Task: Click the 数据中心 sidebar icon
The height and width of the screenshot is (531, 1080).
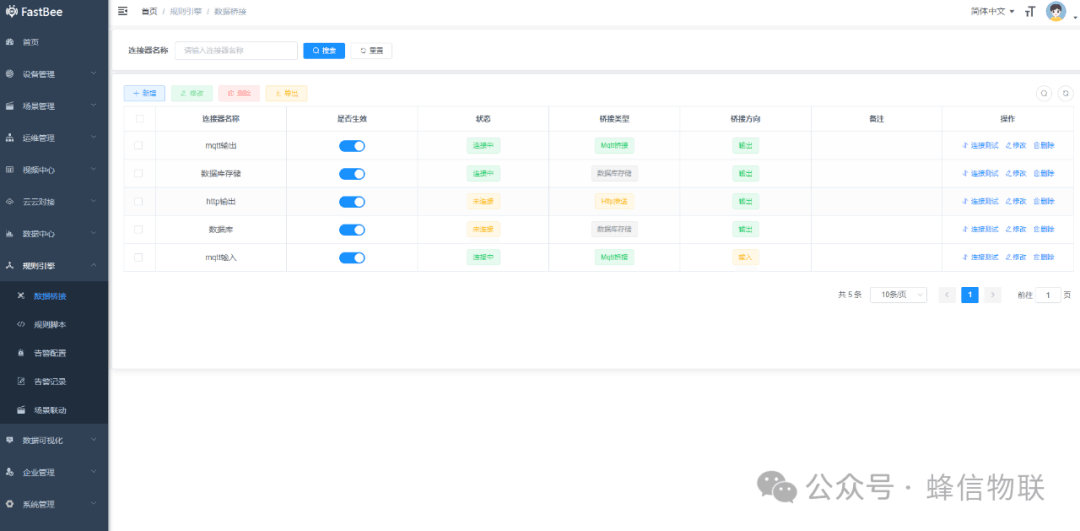Action: (10, 233)
